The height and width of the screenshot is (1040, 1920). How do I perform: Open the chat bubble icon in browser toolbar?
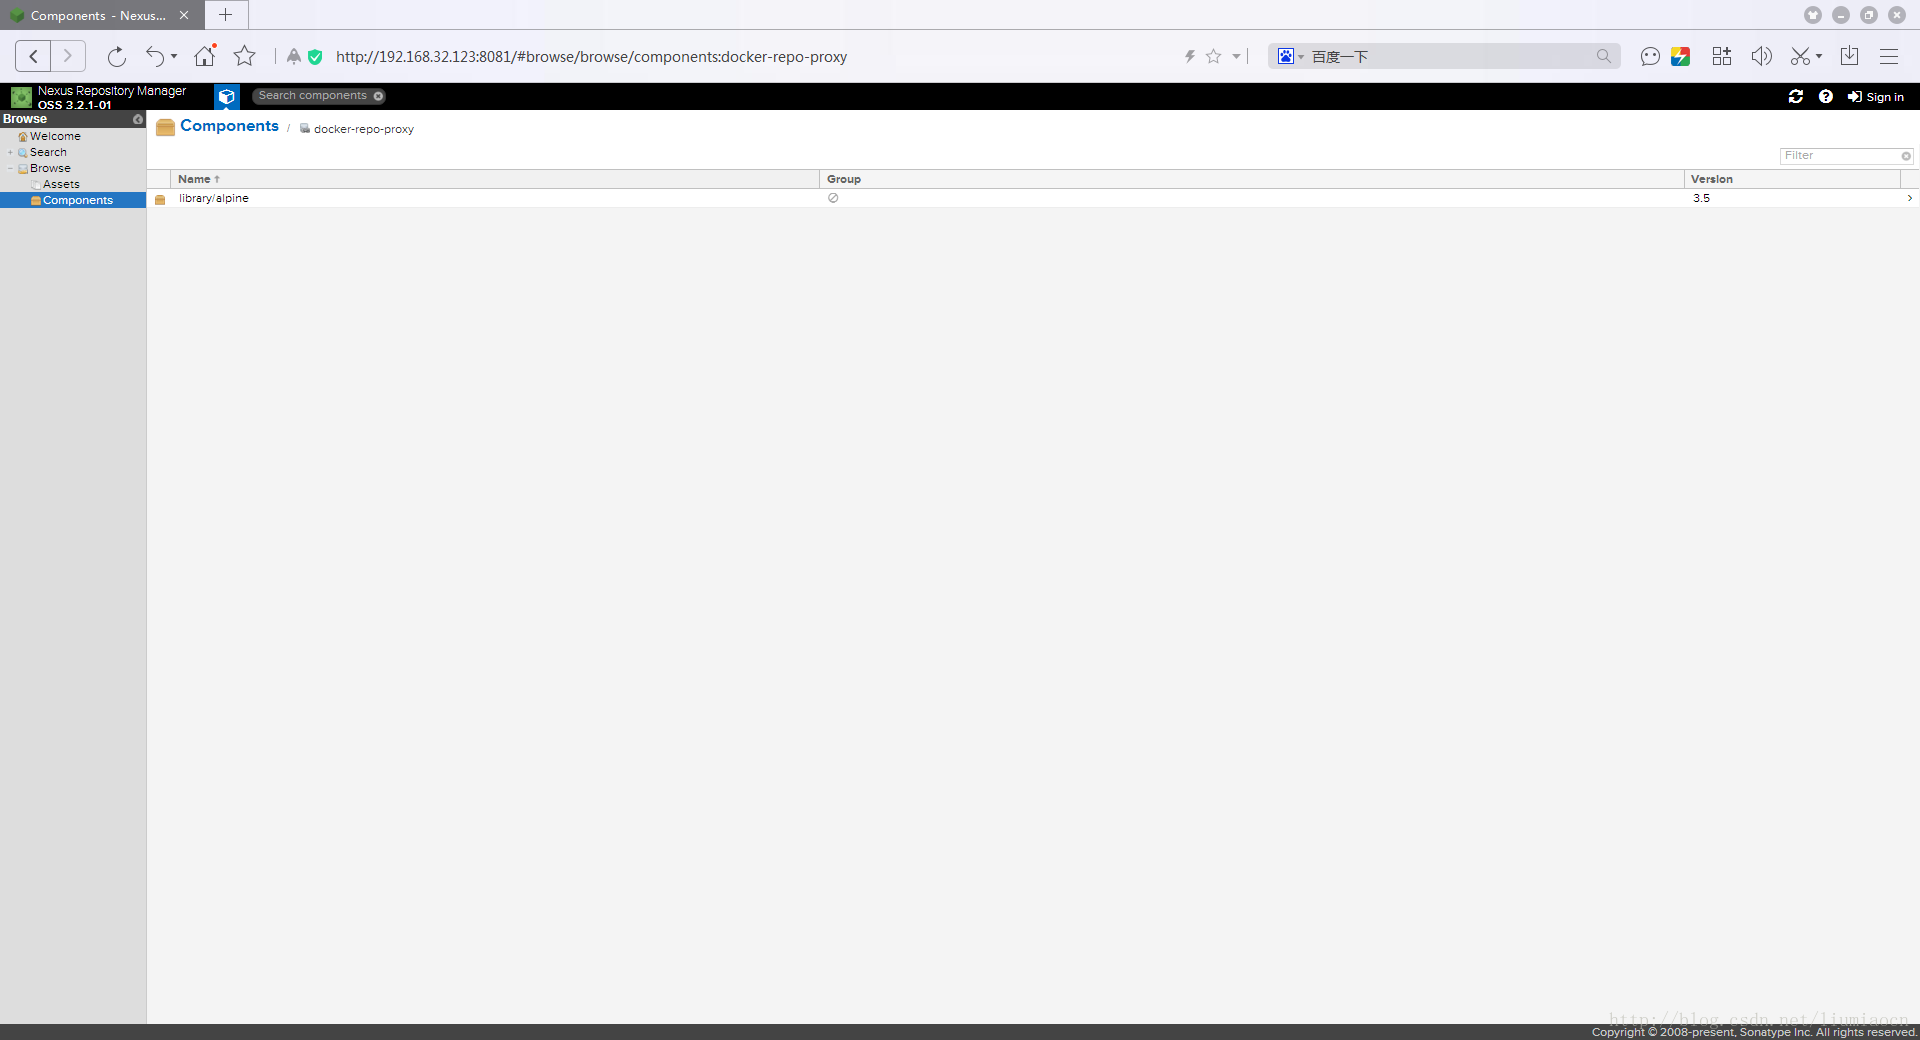(1650, 56)
